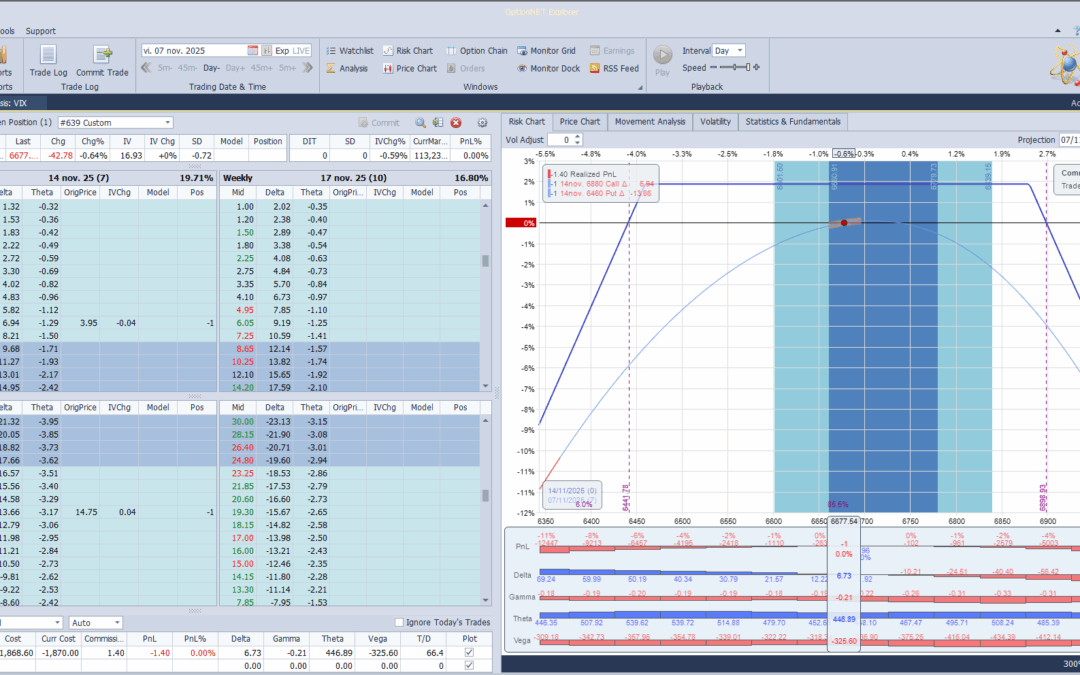1080x675 pixels.
Task: Increase speed with plus icon
Action: (x=756, y=68)
